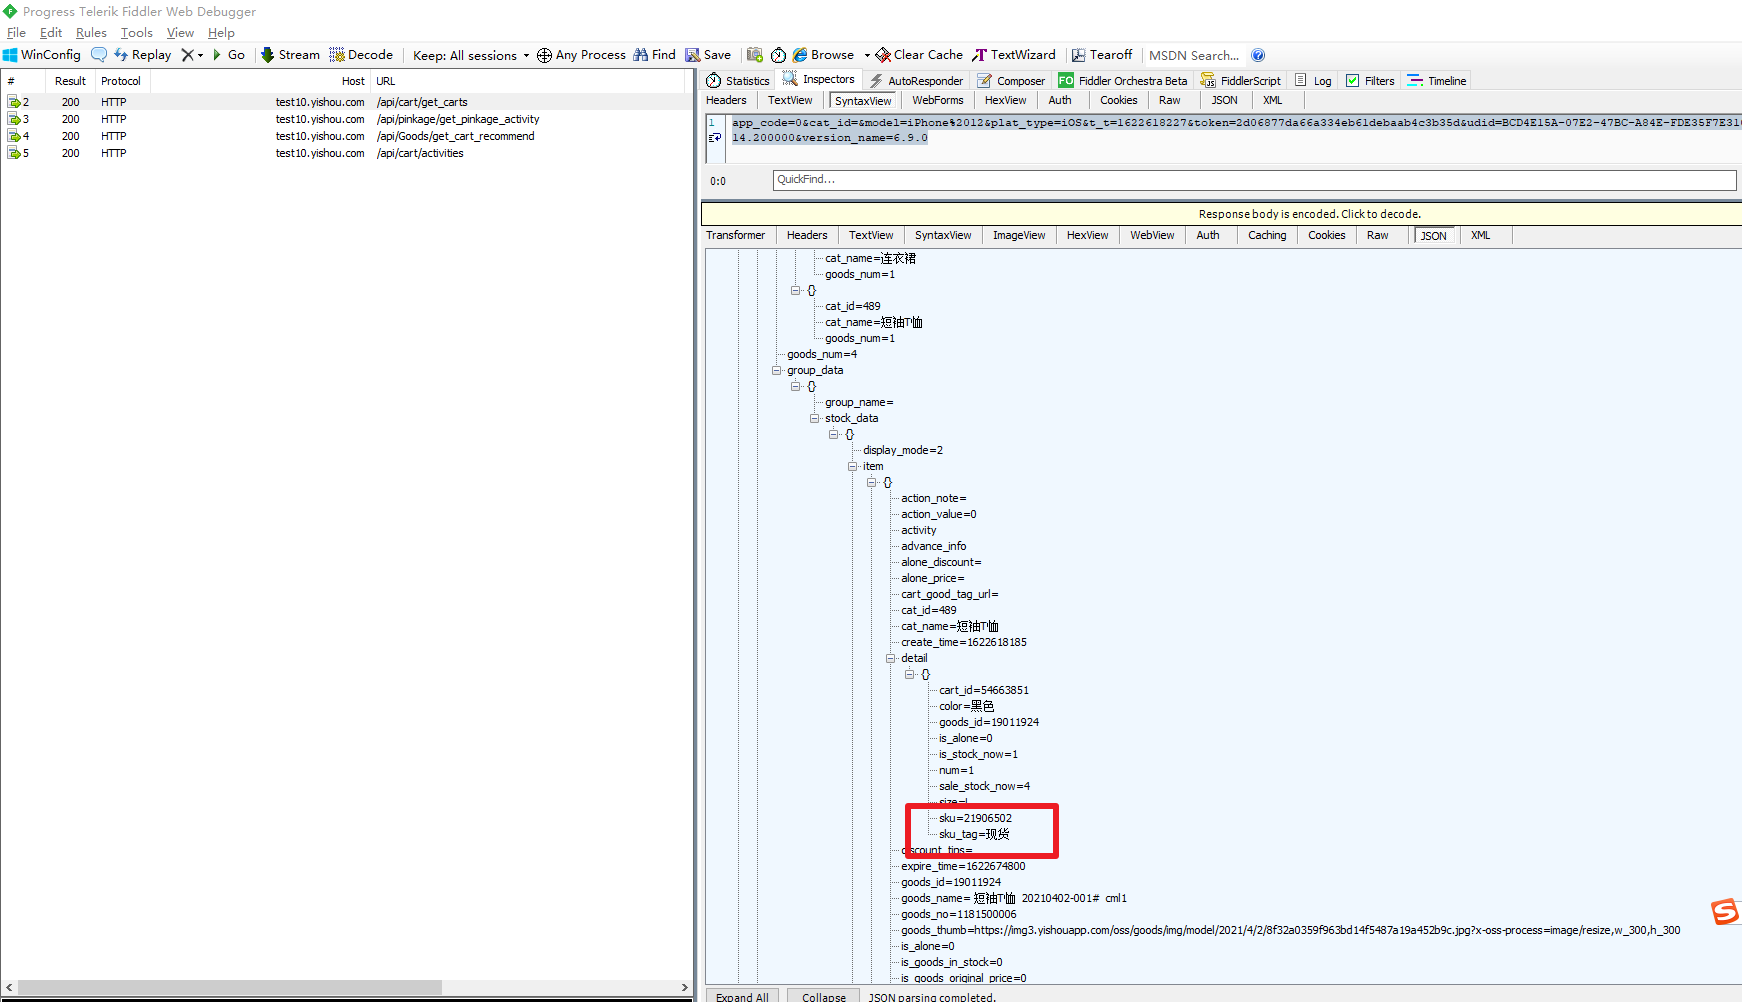The image size is (1742, 1002).
Task: Open the AutoResponder tab
Action: click(916, 81)
